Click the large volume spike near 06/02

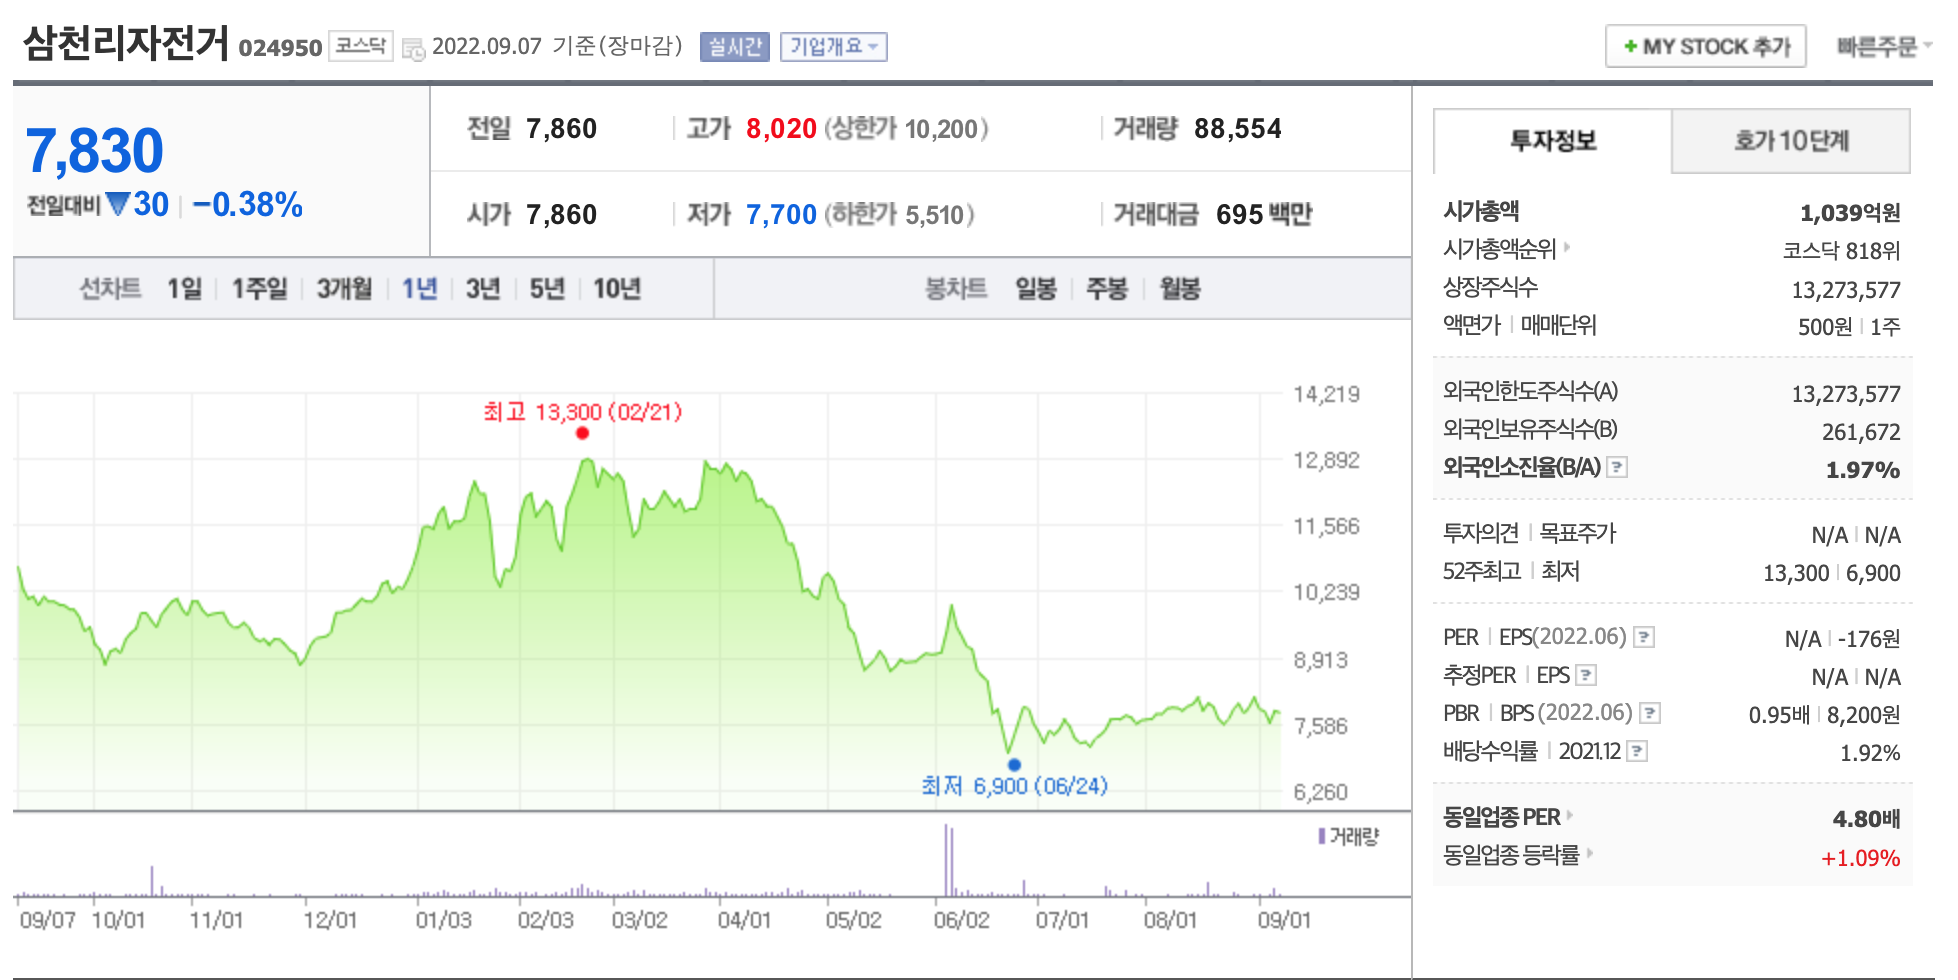pyautogui.click(x=948, y=861)
